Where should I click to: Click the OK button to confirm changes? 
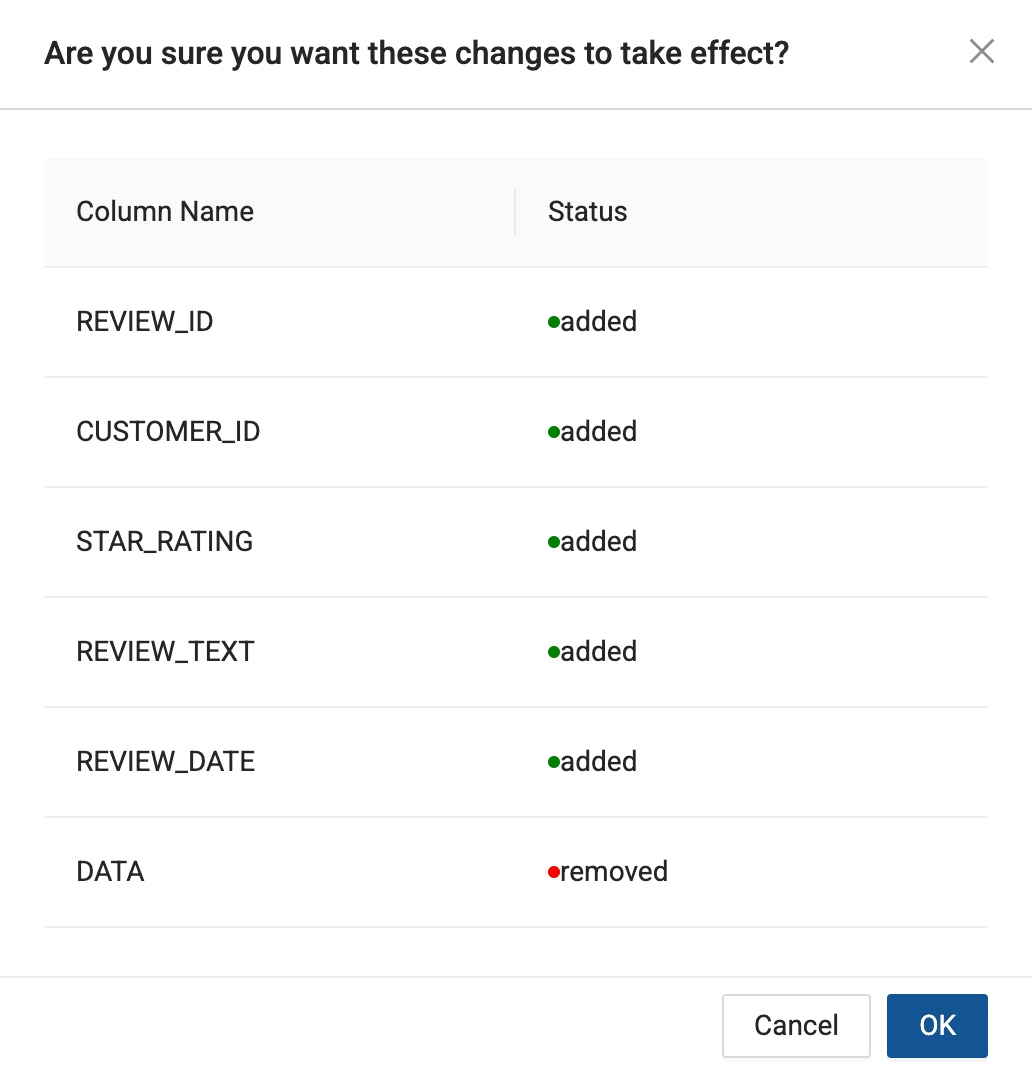click(937, 1025)
